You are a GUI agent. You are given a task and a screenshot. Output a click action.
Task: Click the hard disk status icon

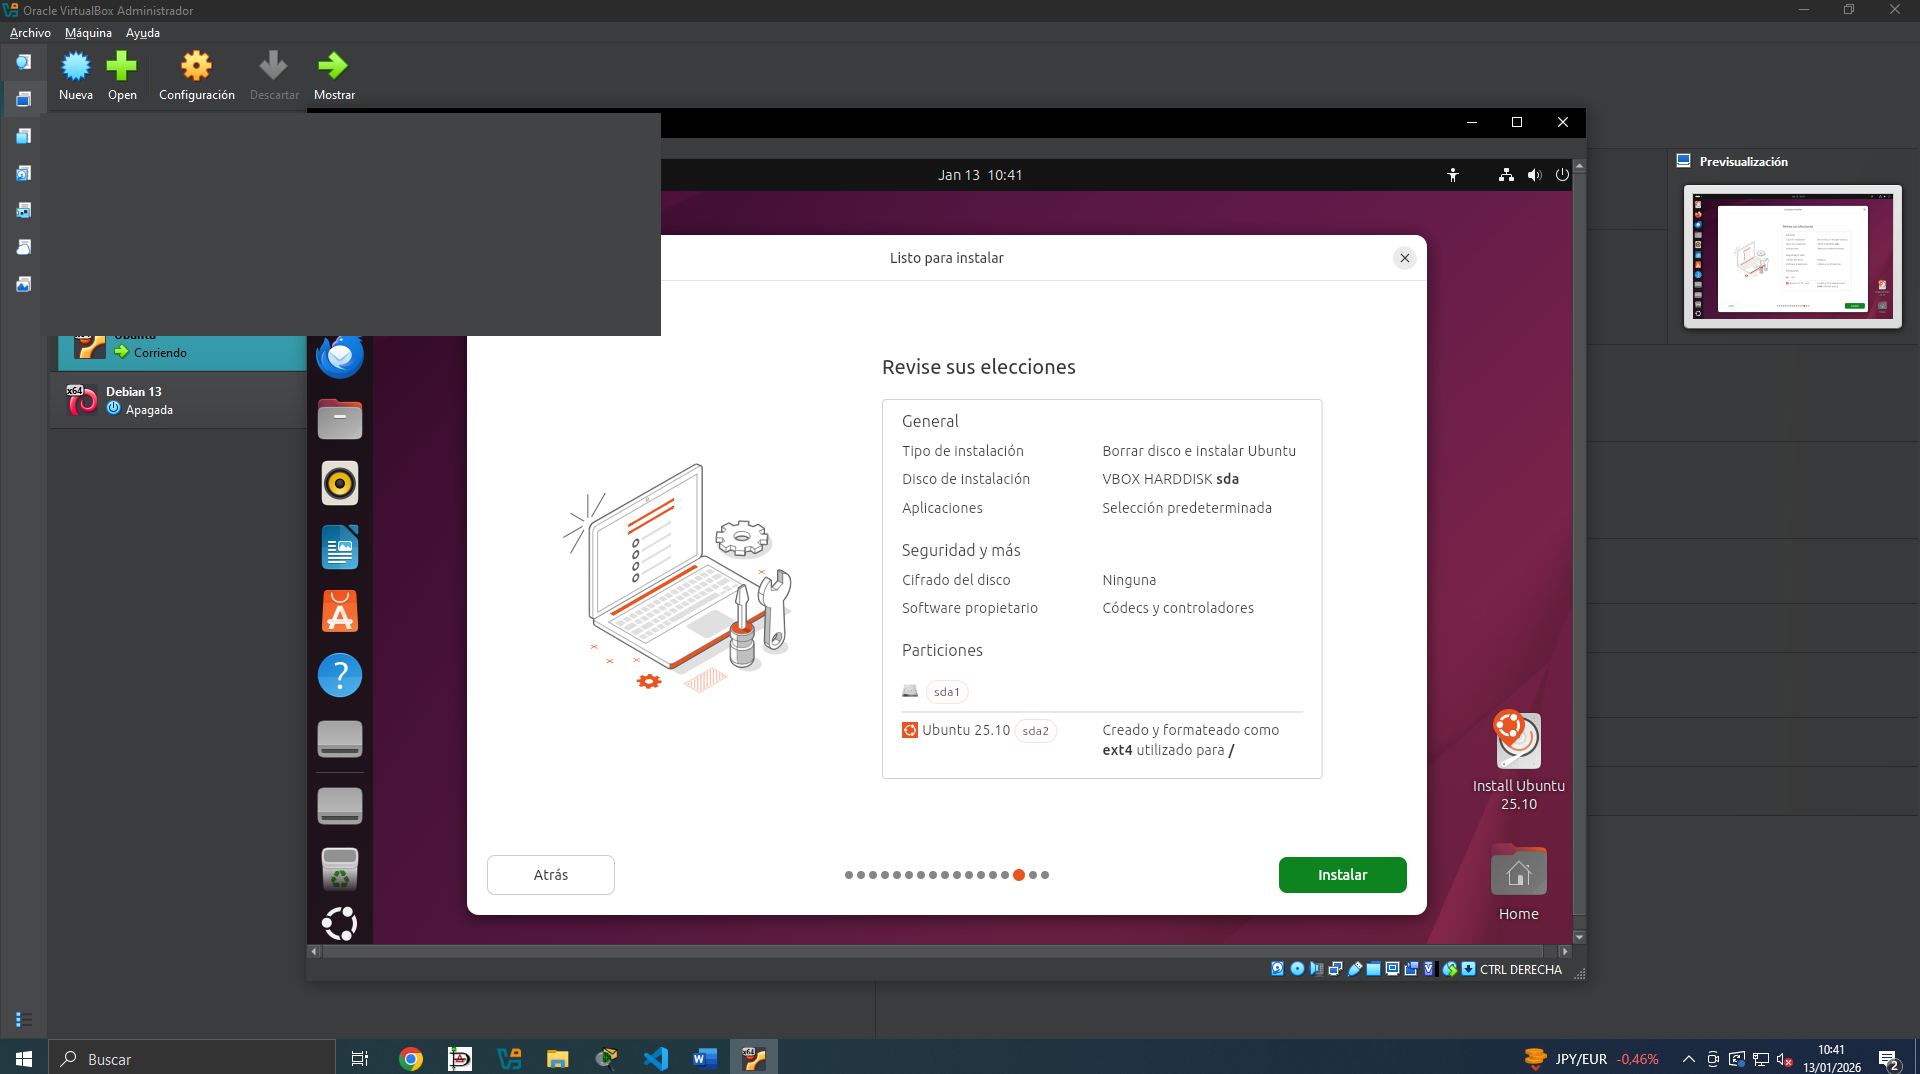[1277, 969]
